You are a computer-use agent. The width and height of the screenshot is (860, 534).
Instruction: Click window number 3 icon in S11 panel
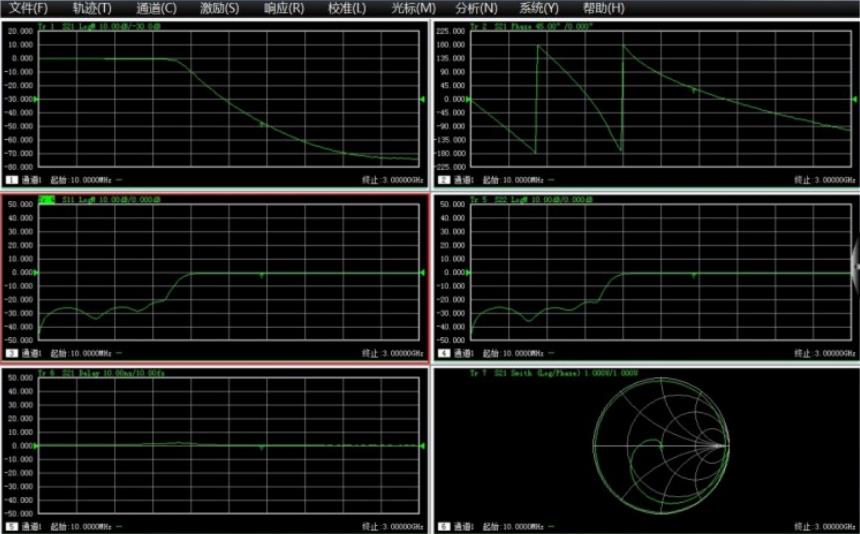(x=12, y=353)
